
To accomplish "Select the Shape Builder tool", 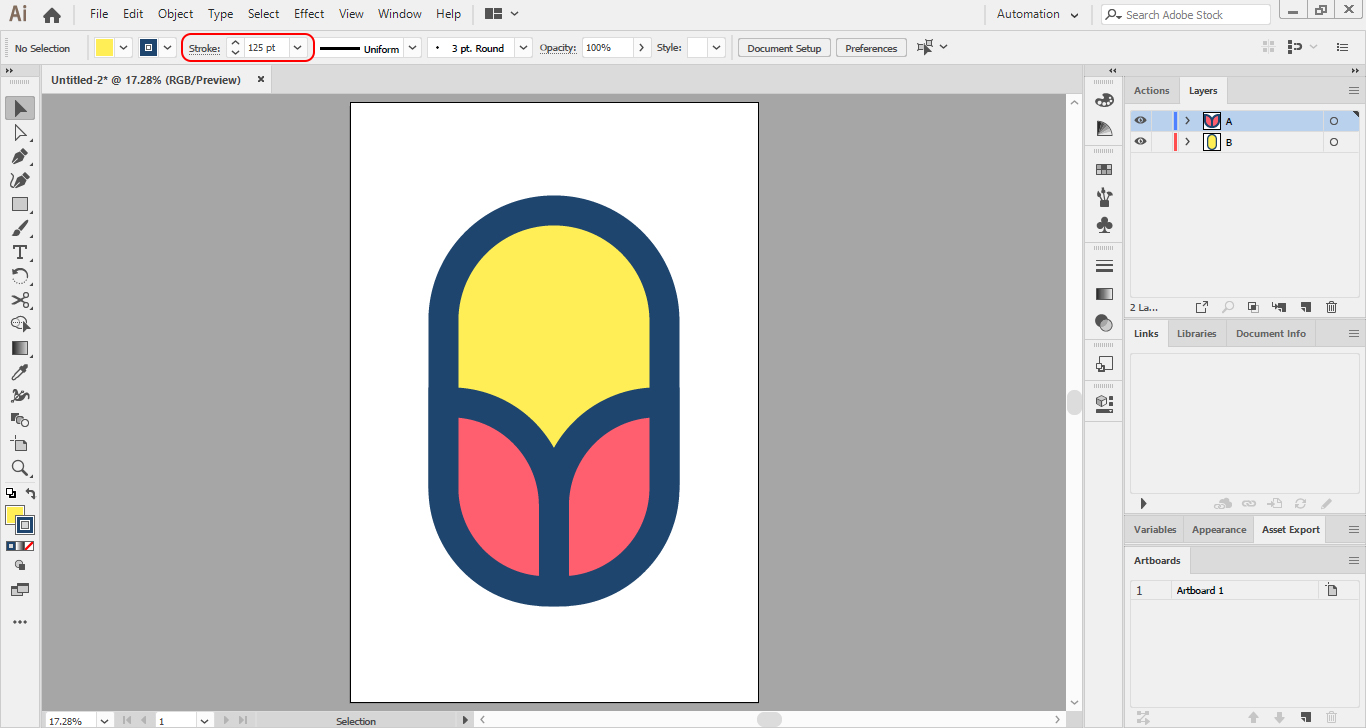I will [x=20, y=324].
